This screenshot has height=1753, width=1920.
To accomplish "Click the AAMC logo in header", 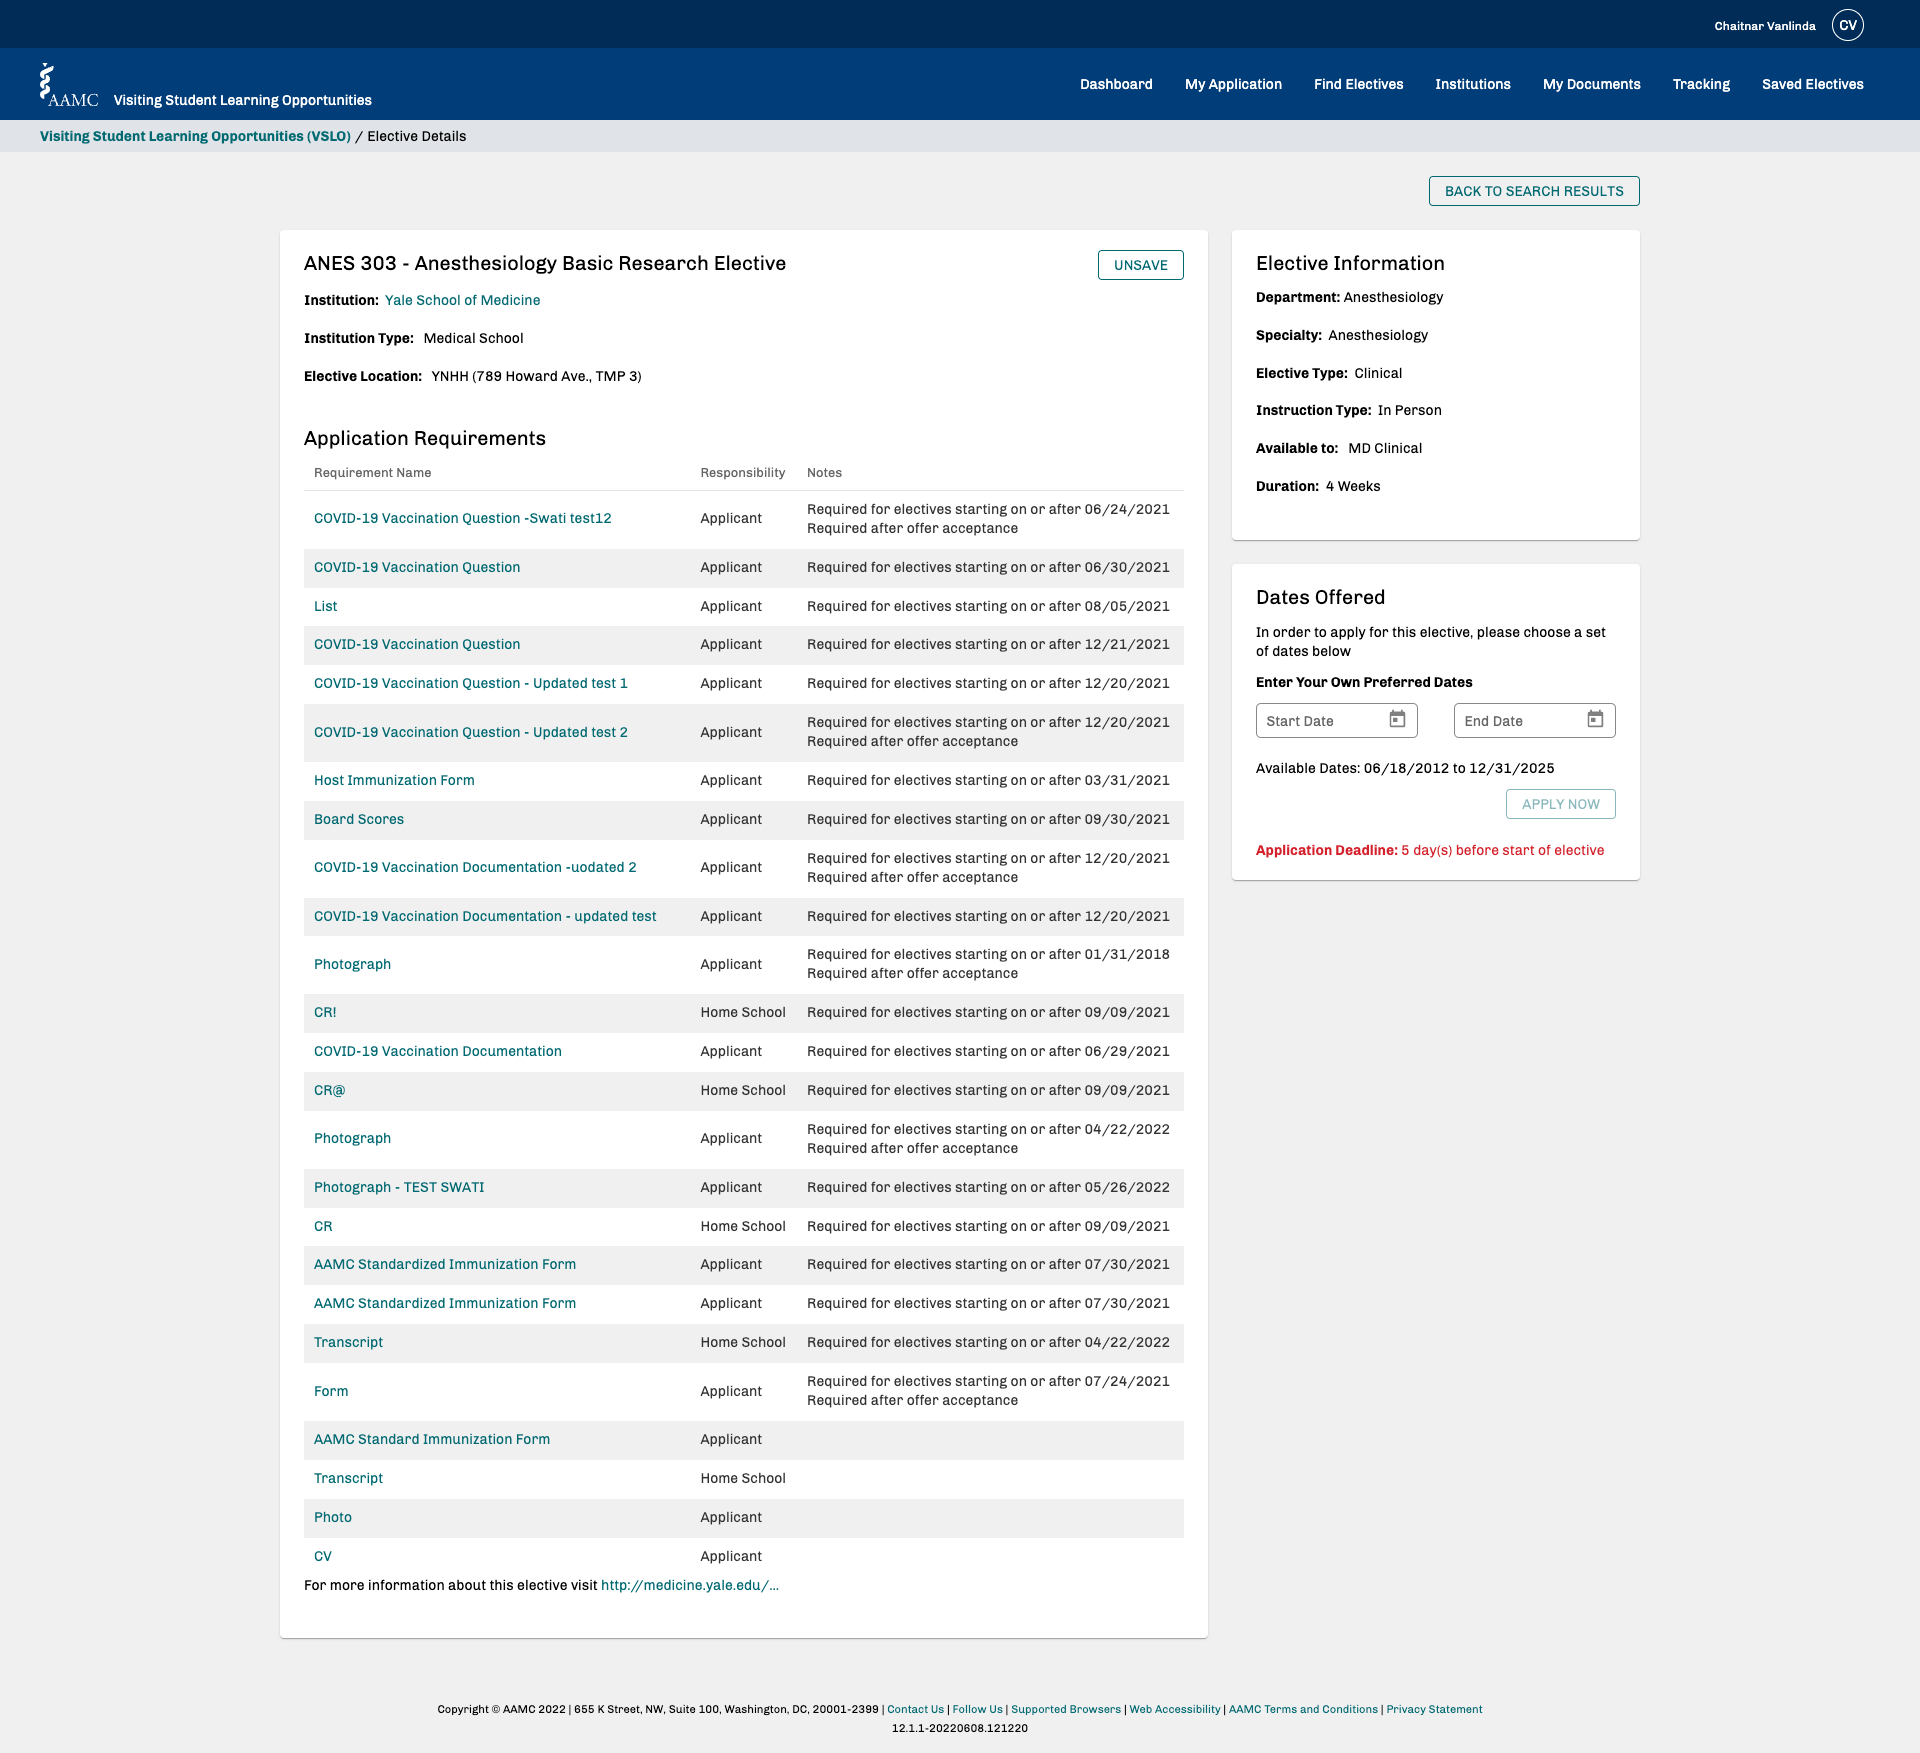I will click(69, 86).
